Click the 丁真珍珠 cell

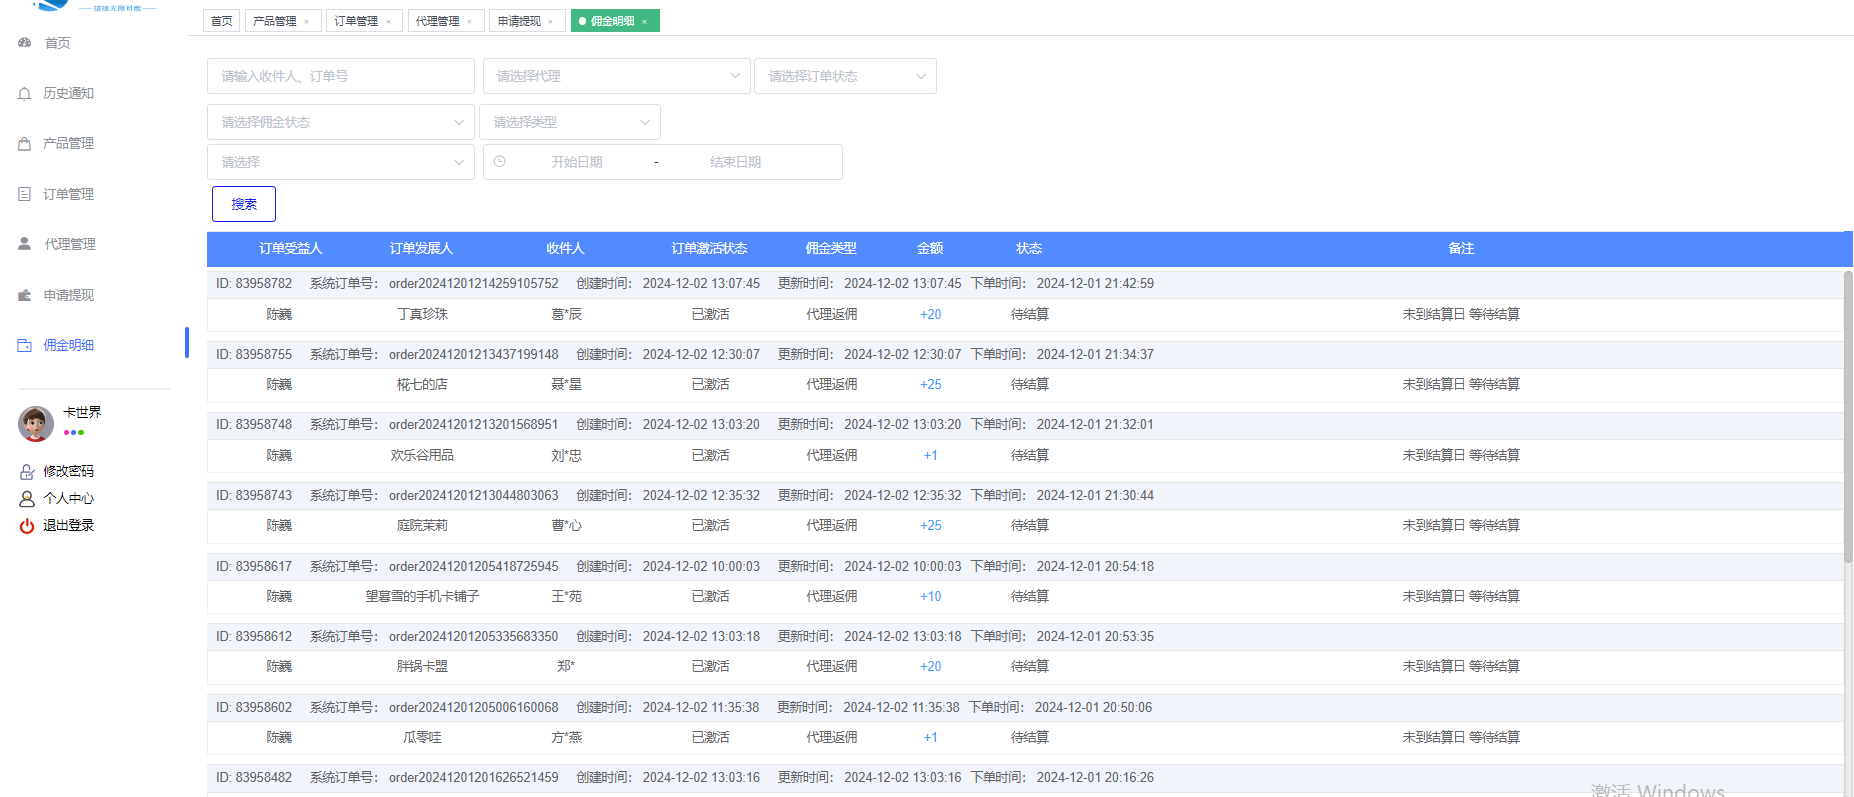422,314
